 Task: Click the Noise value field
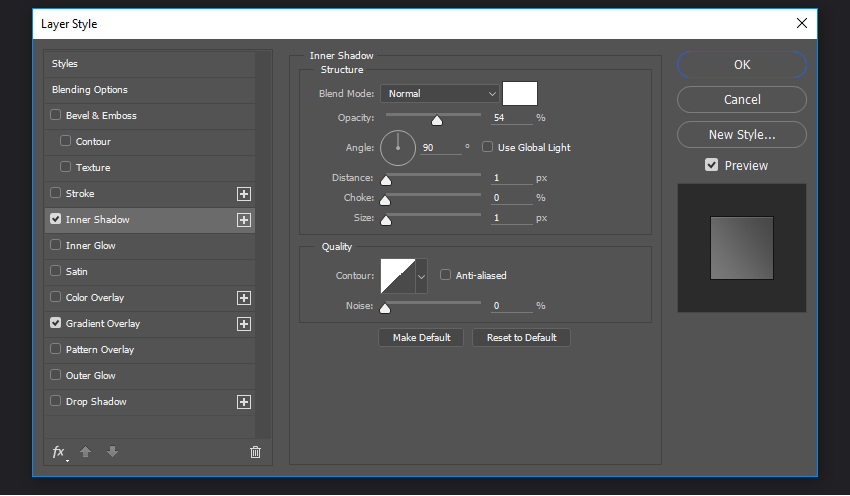[512, 306]
